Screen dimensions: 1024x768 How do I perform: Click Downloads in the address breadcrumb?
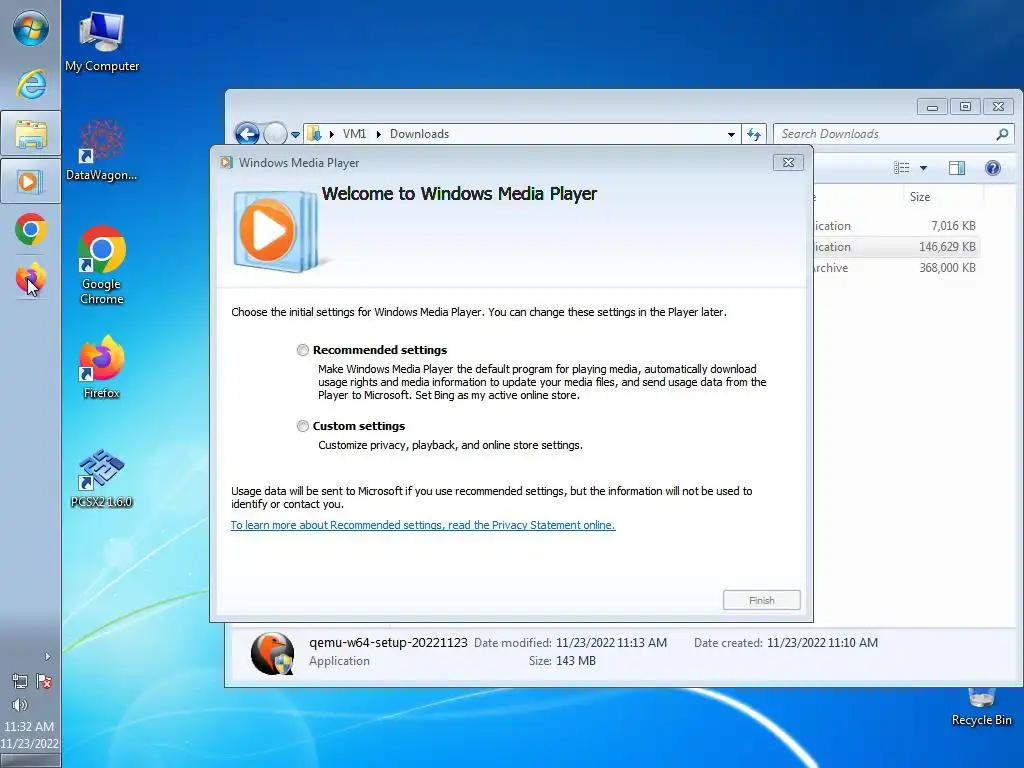(x=419, y=134)
